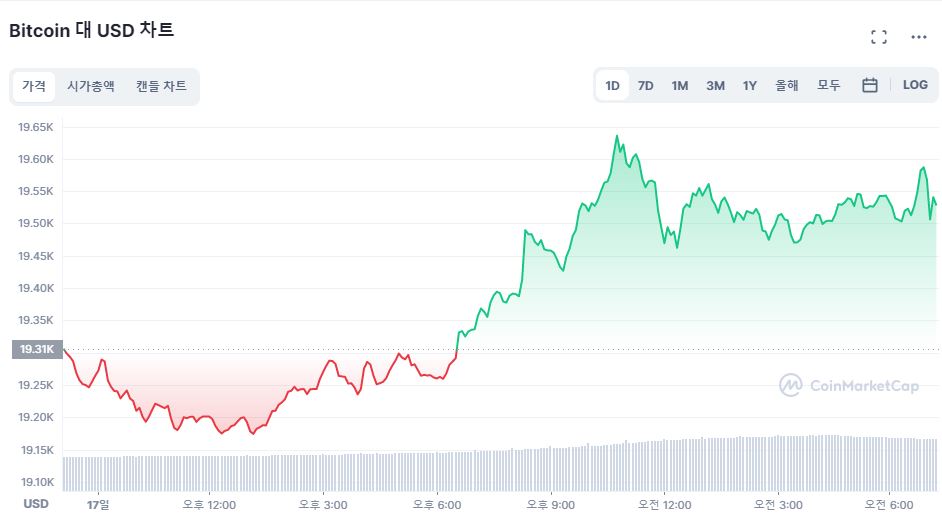Open the three-dot more options menu
This screenshot has width=942, height=516.
click(x=919, y=37)
